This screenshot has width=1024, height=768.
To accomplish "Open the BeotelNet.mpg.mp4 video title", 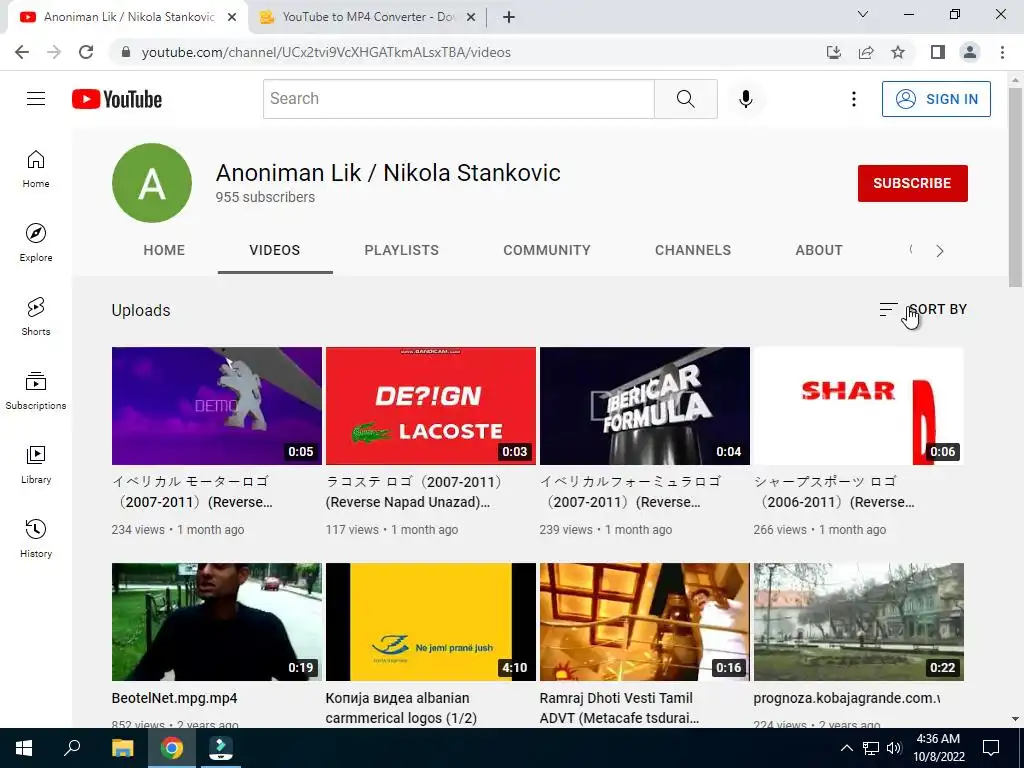I will coord(175,698).
